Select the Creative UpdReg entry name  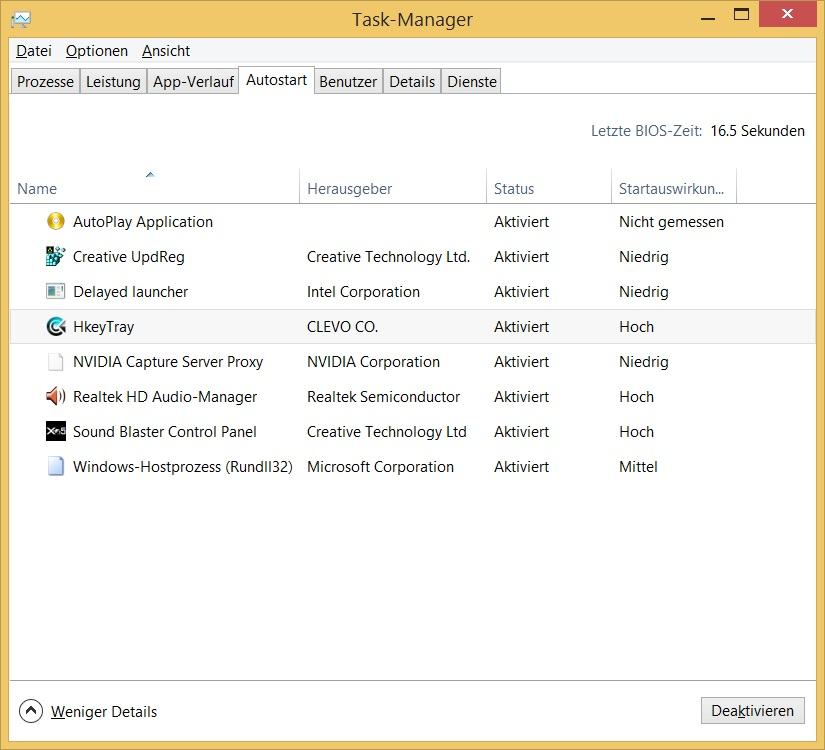tap(129, 257)
